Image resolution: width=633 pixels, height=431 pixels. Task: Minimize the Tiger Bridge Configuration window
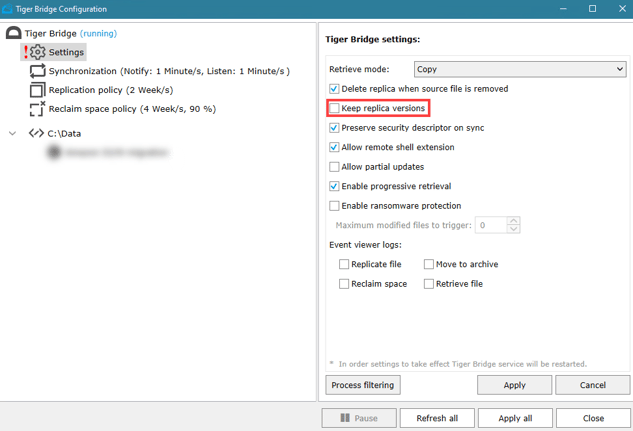563,9
